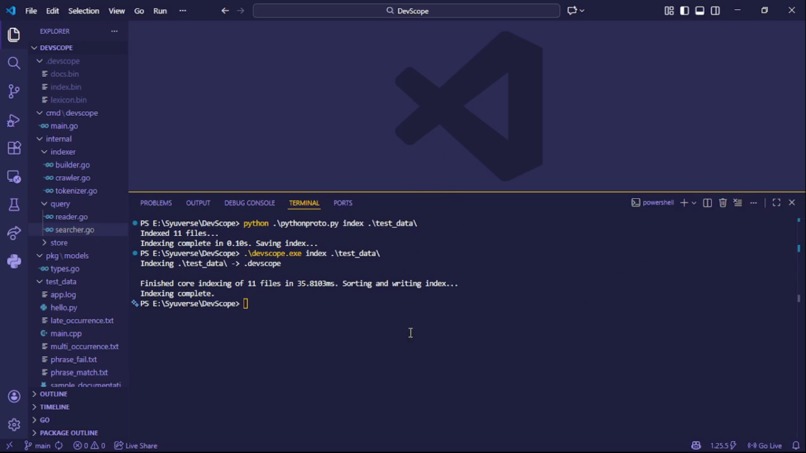Image resolution: width=806 pixels, height=453 pixels.
Task: Open the Python activity bar view
Action: (x=14, y=261)
